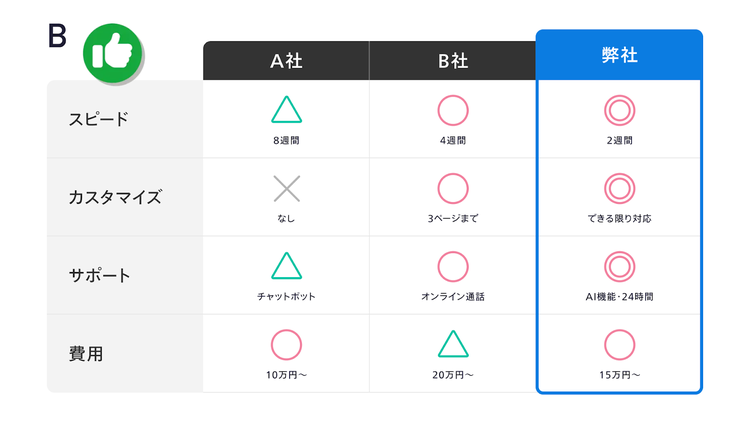Click the circle icon above 4週間
This screenshot has height=422, width=750.
(453, 109)
